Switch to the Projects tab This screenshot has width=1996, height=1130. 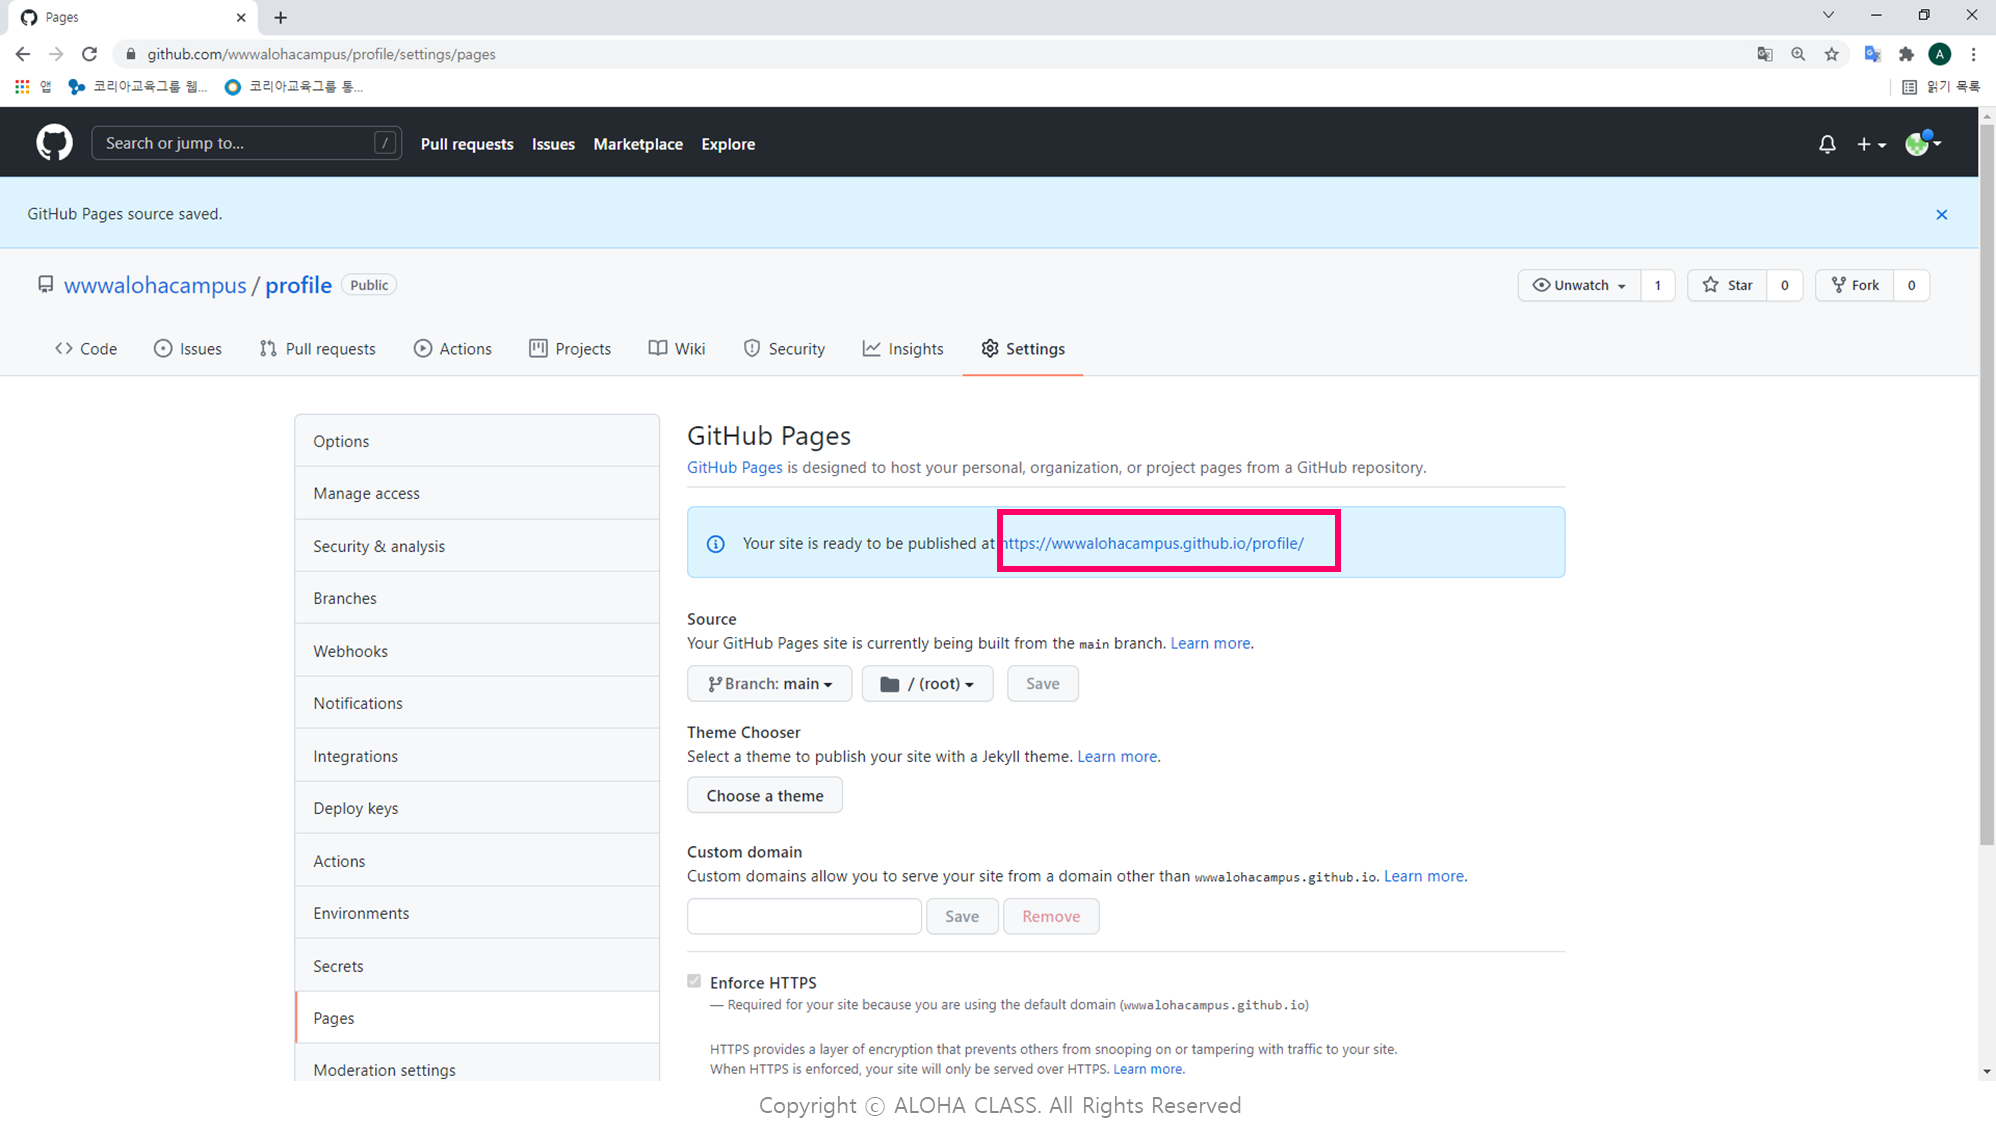tap(570, 348)
